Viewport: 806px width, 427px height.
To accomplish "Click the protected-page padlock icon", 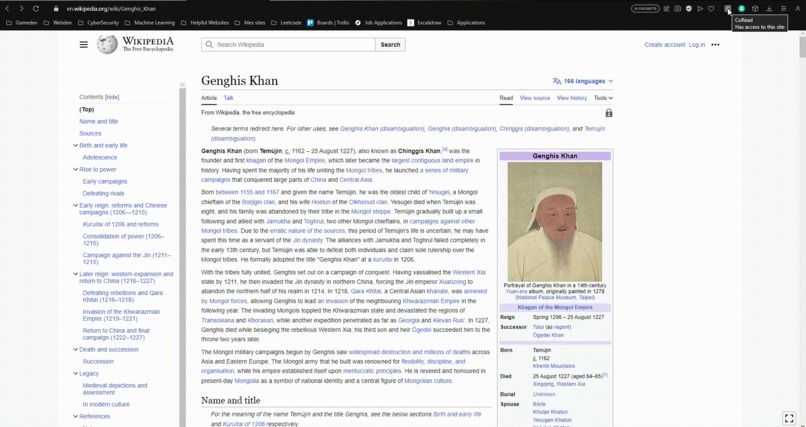I will coord(609,113).
